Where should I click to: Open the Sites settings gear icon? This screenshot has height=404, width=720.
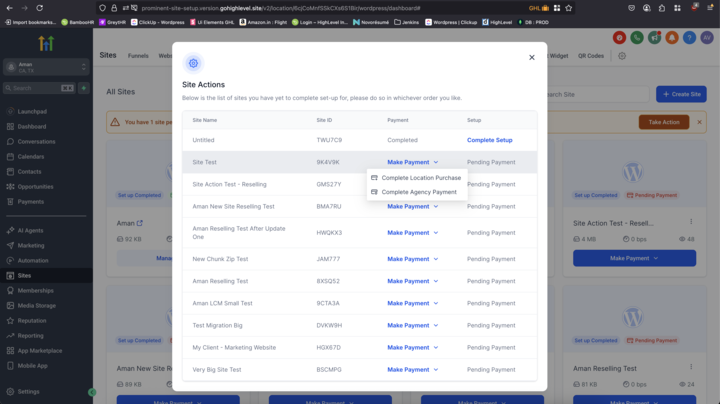pos(622,56)
